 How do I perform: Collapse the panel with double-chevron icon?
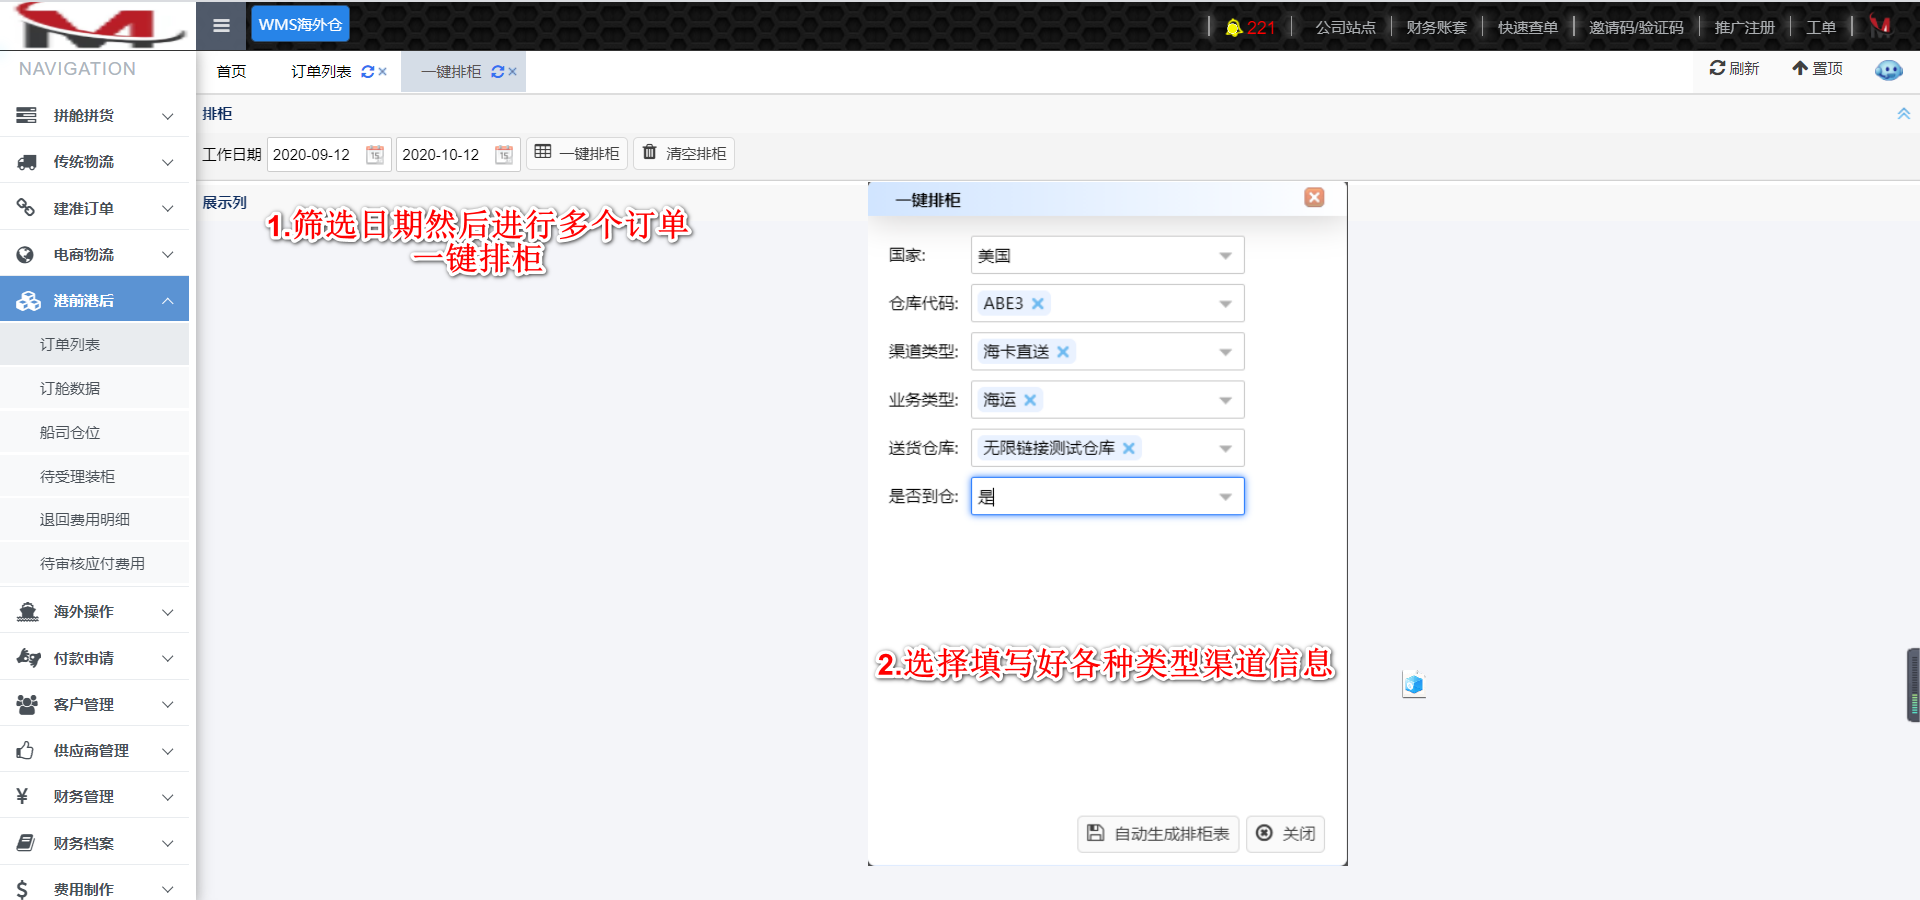1903,114
